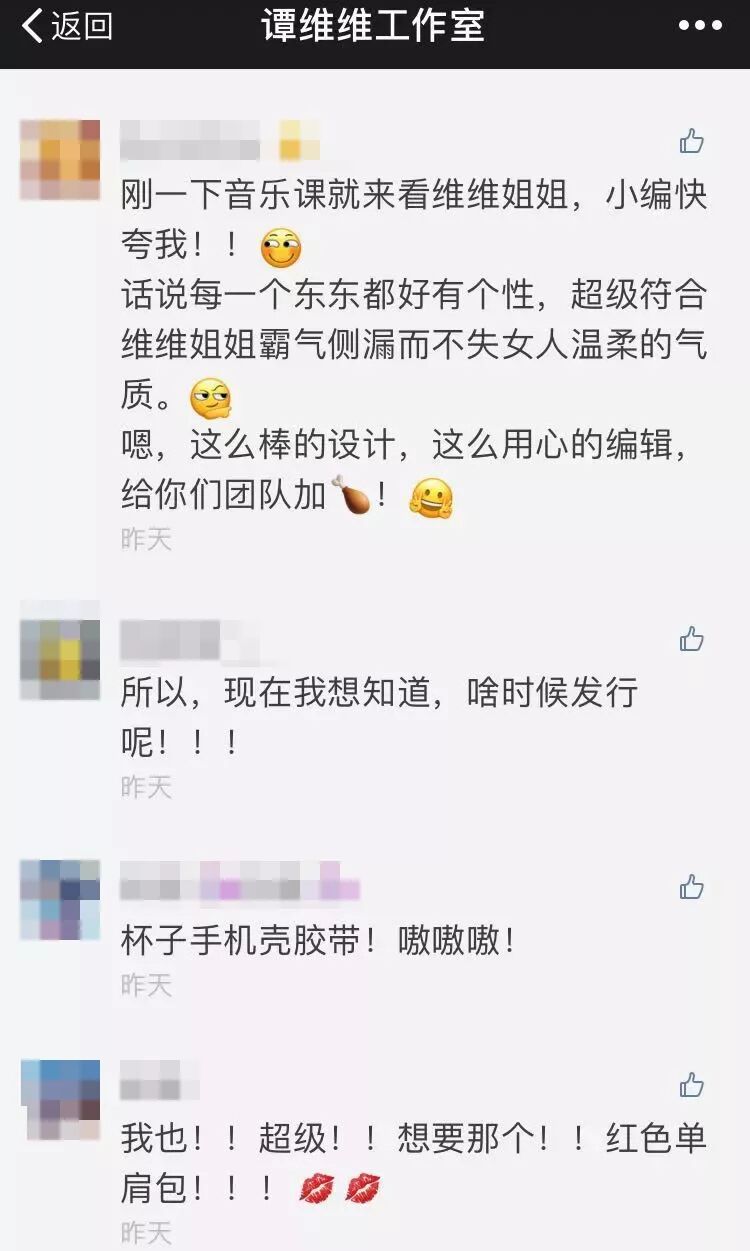The height and width of the screenshot is (1251, 750).
Task: Tap the 谭维维工作室 title
Action: (374, 26)
